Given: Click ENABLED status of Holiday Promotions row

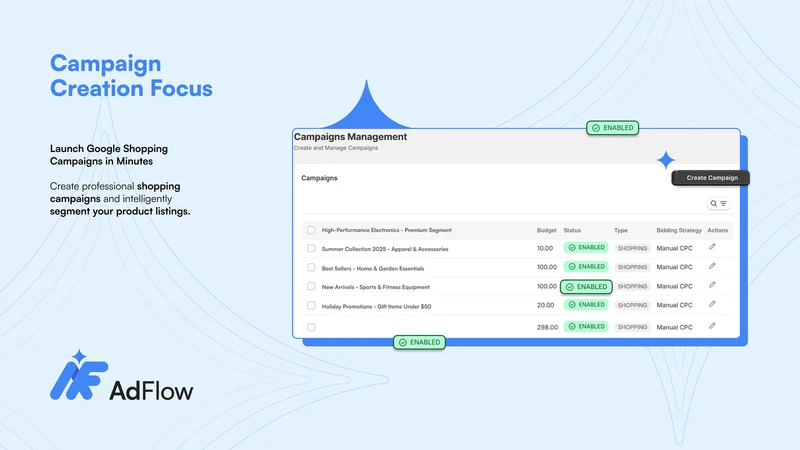Looking at the screenshot, I should click(x=586, y=305).
